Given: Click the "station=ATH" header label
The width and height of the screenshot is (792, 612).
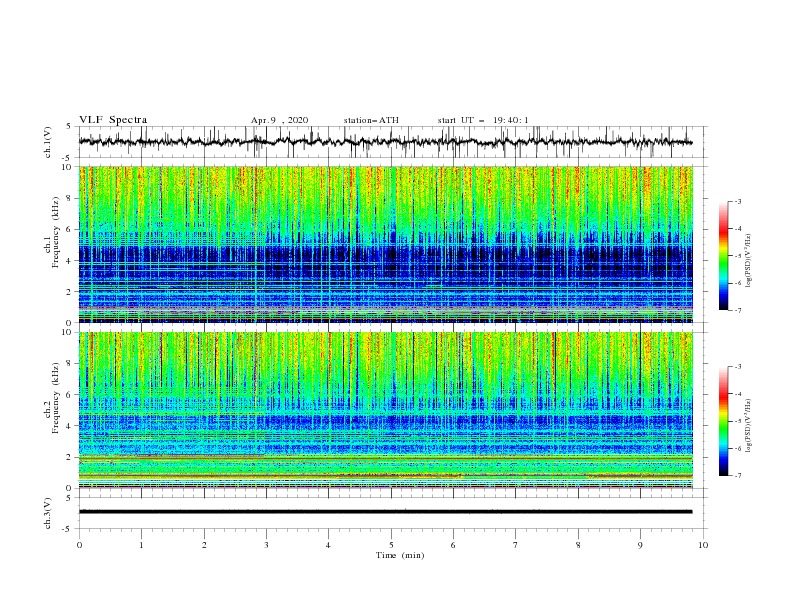Looking at the screenshot, I should pyautogui.click(x=371, y=120).
